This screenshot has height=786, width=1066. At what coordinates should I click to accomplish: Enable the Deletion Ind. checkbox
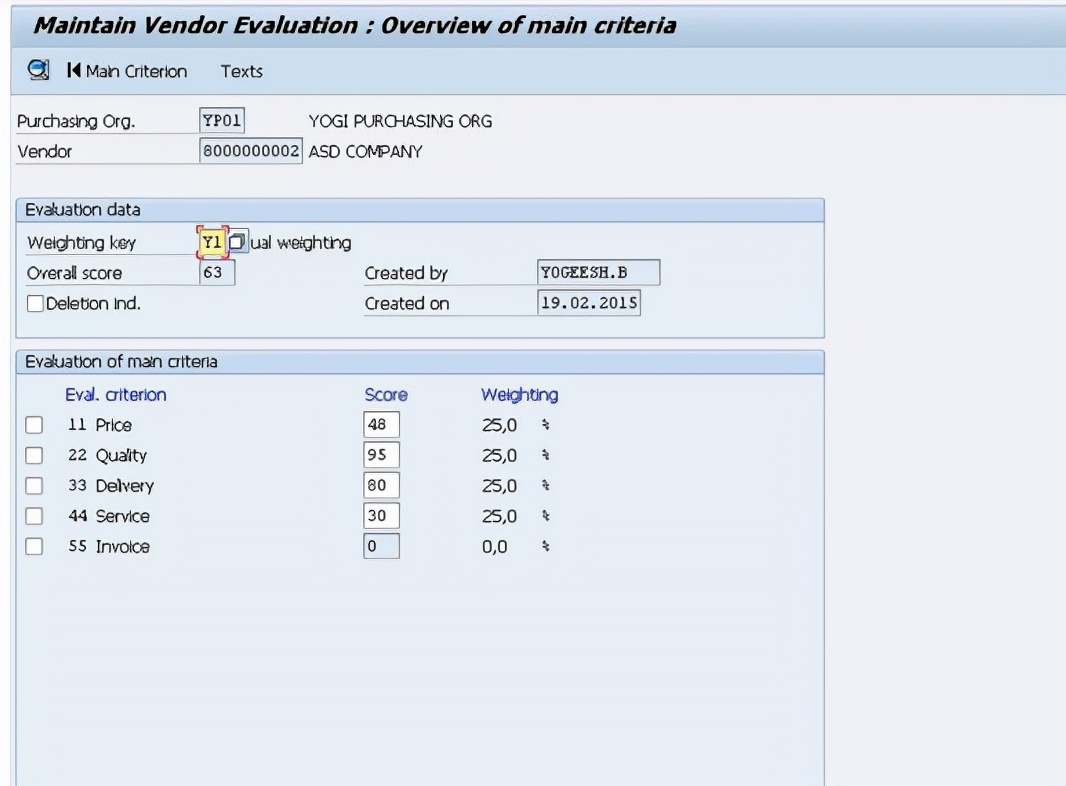[35, 303]
